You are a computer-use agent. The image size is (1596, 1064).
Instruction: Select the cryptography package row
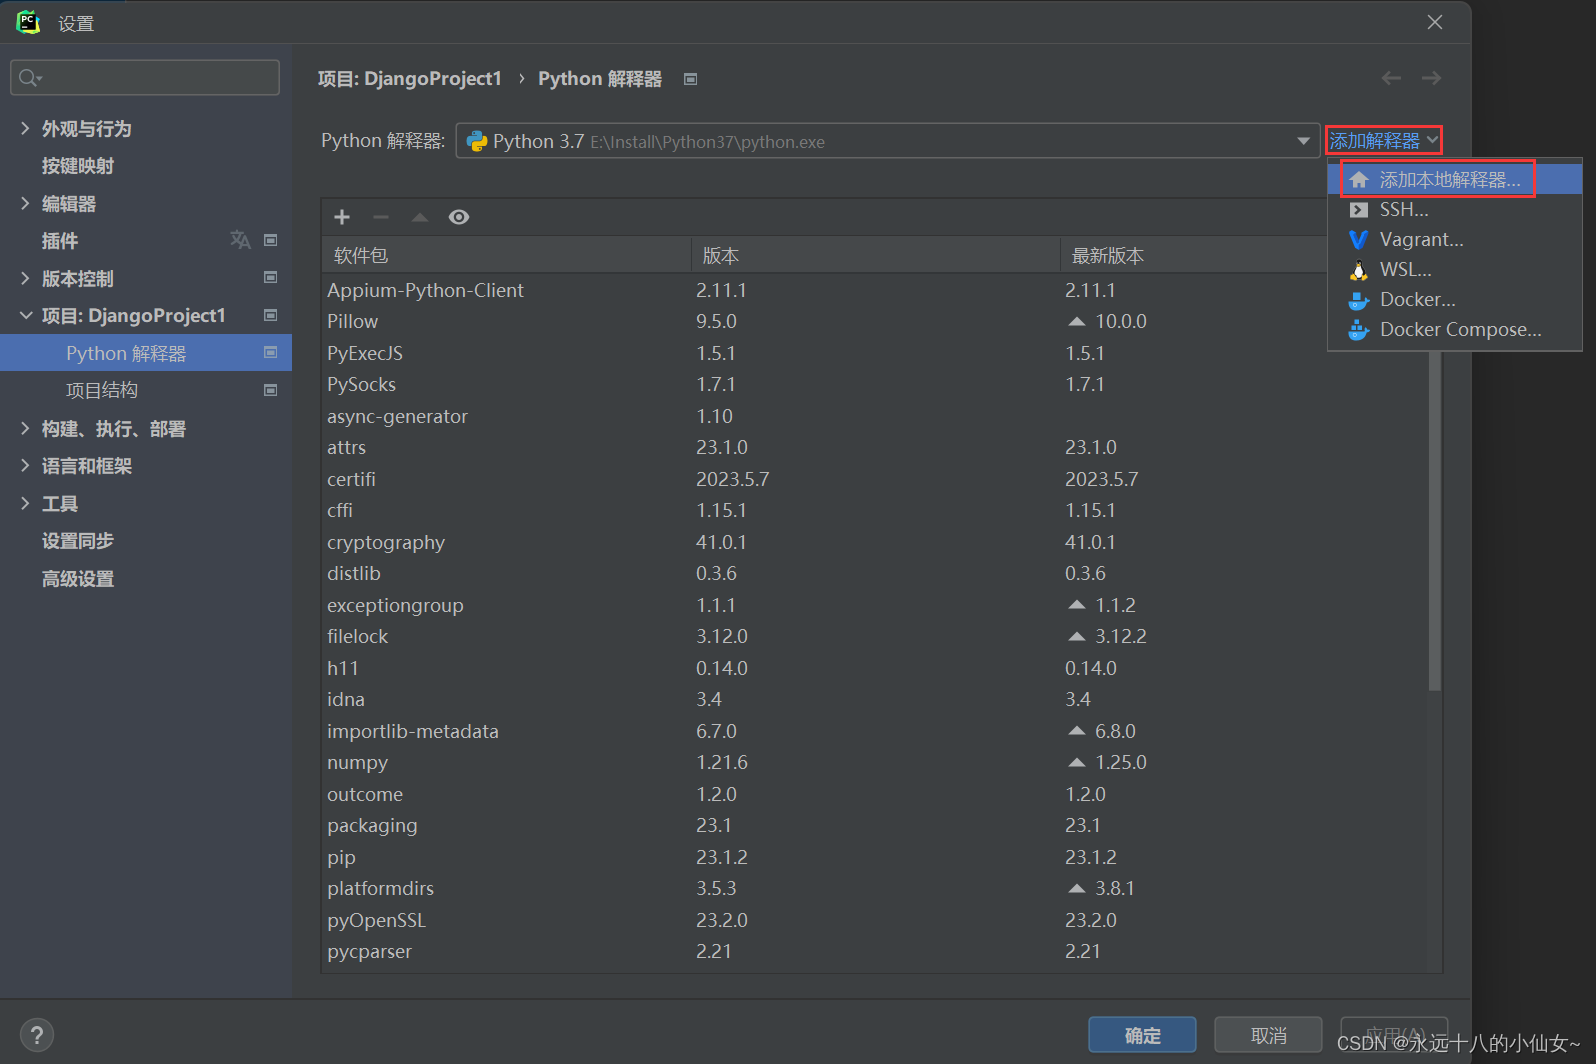(876, 542)
